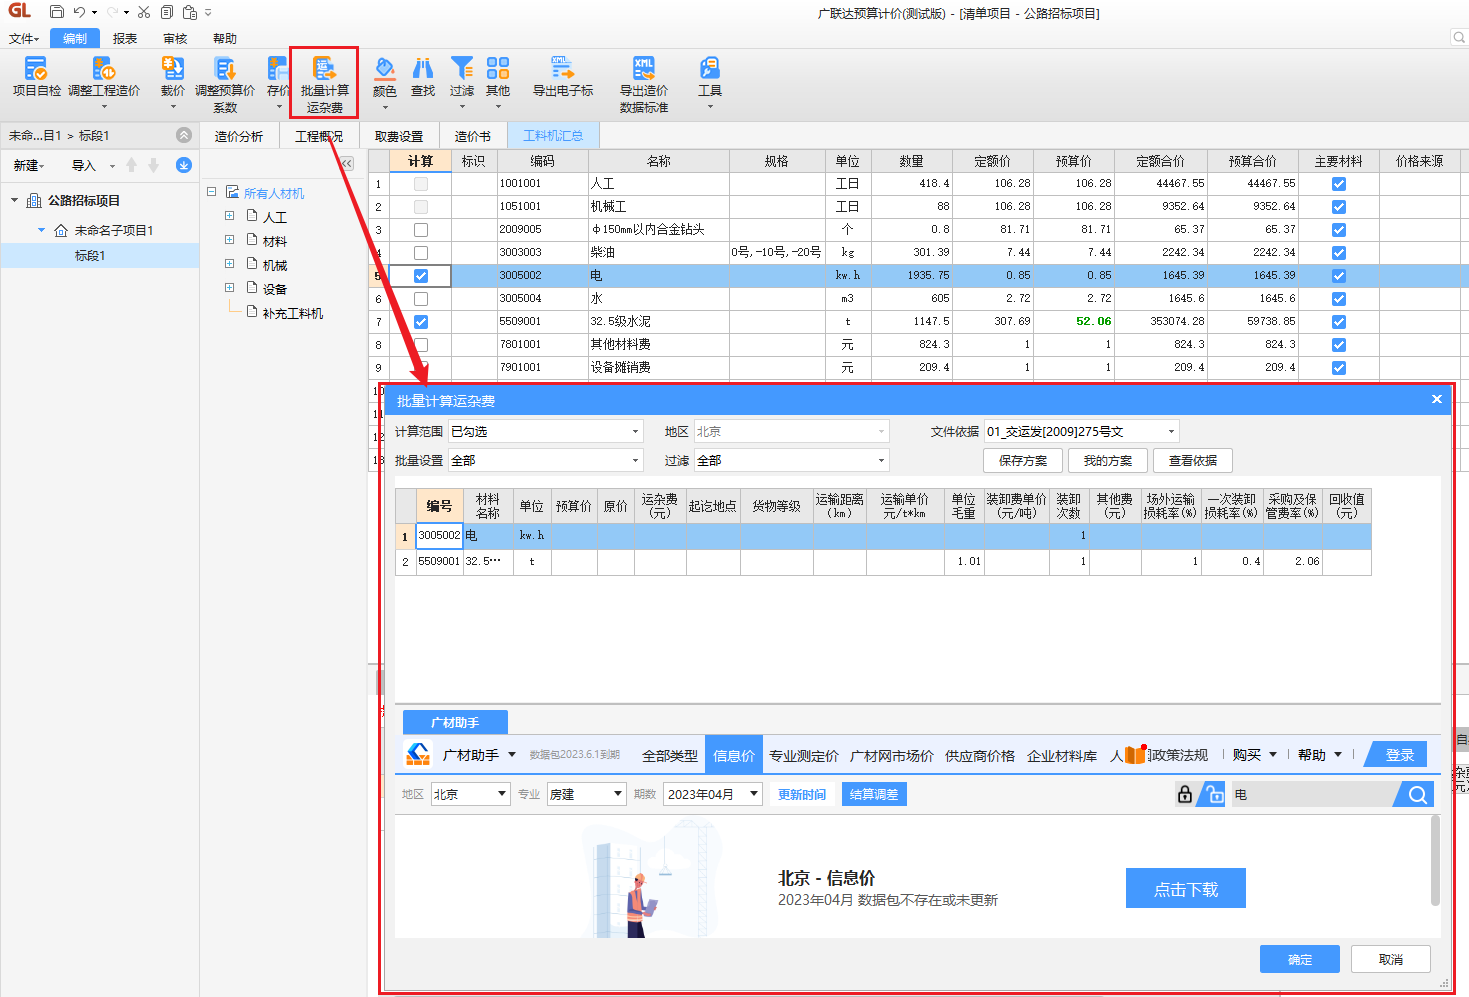Expand the 机械 tree node

[x=229, y=264]
